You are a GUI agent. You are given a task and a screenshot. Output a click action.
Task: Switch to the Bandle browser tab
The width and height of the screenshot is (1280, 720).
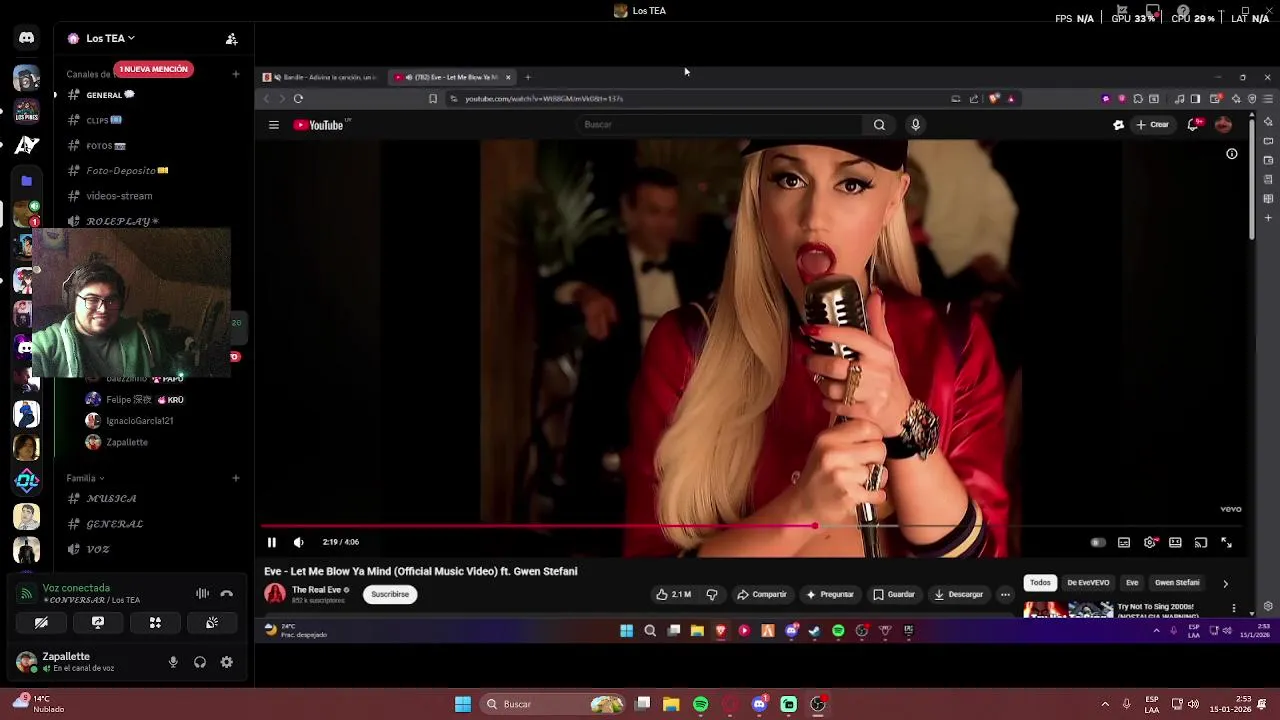322,77
